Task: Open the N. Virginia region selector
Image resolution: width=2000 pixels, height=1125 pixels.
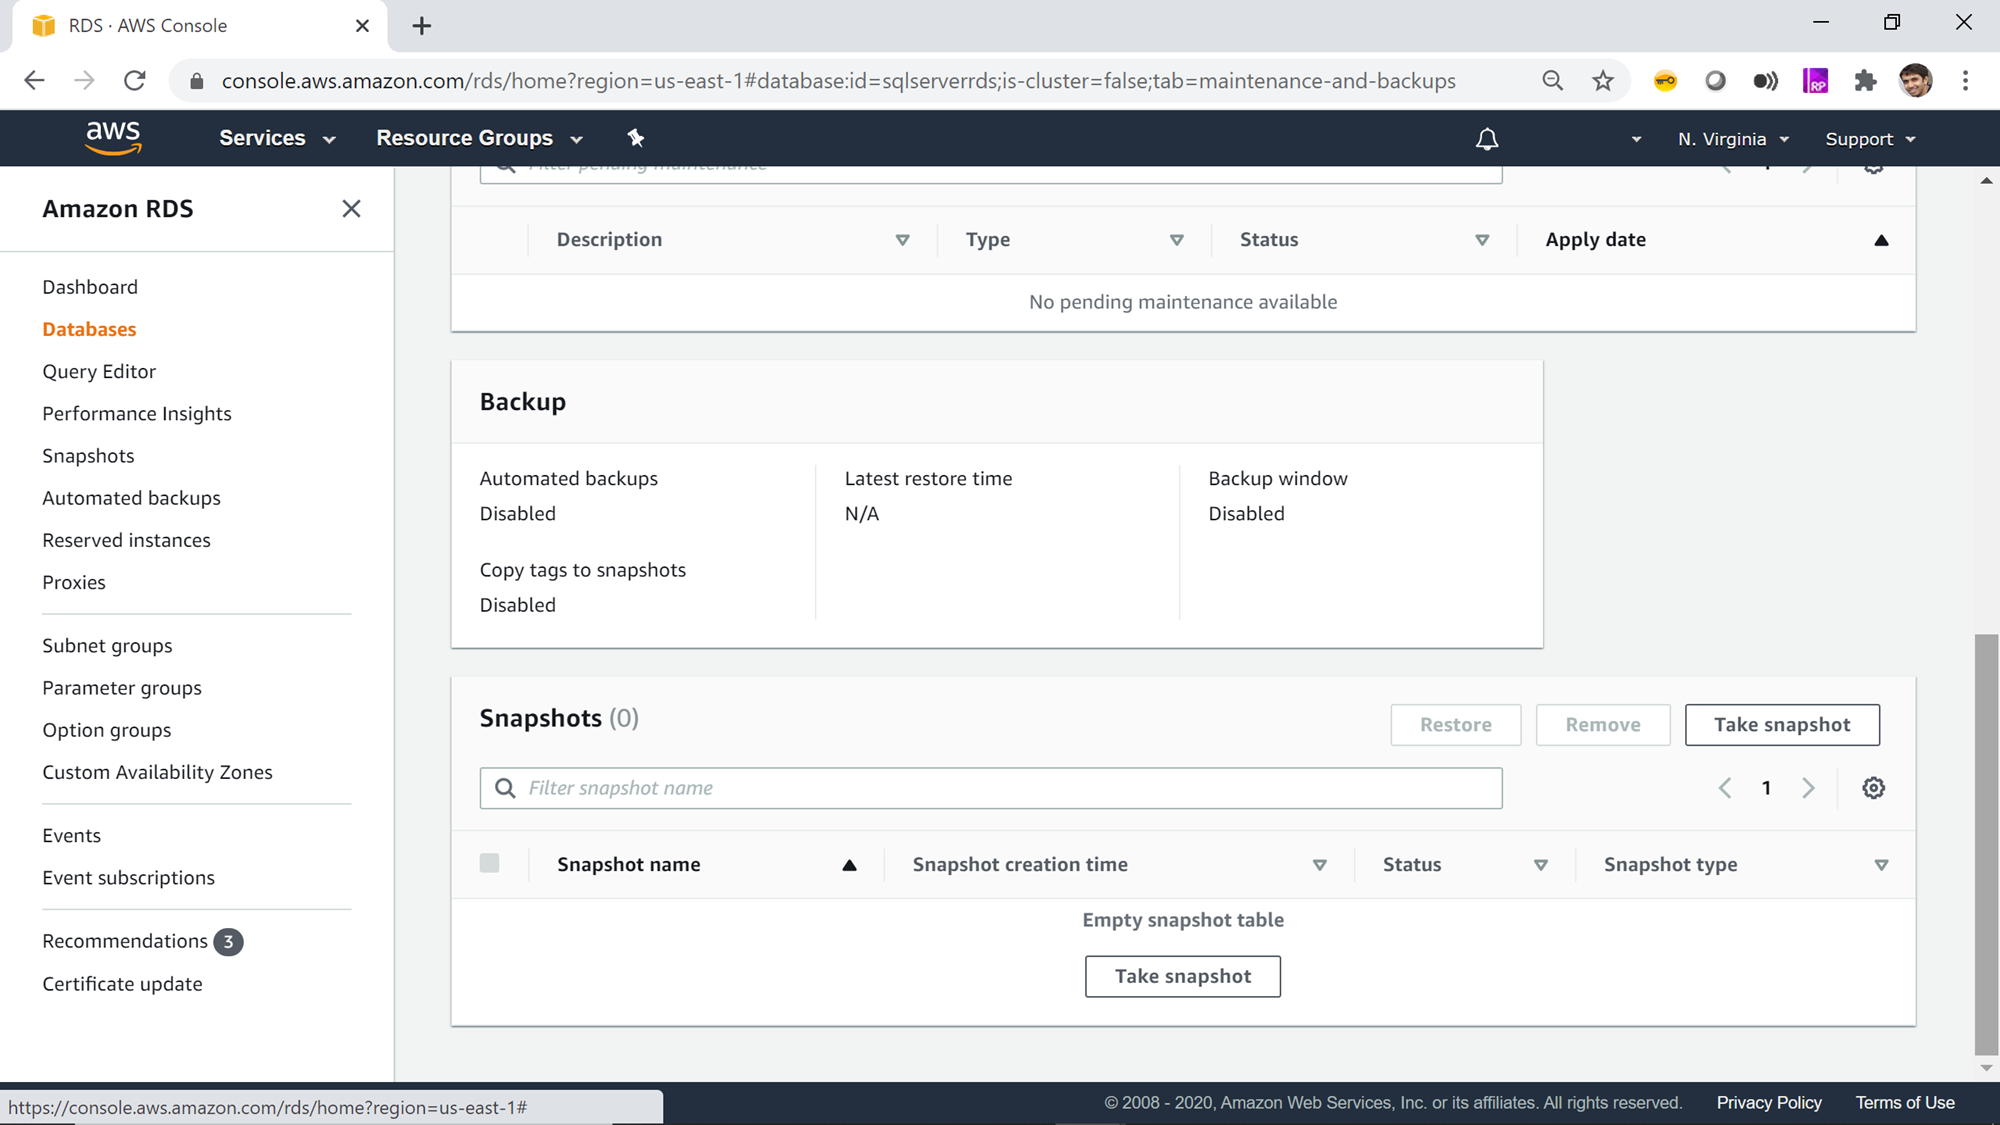Action: pos(1733,139)
